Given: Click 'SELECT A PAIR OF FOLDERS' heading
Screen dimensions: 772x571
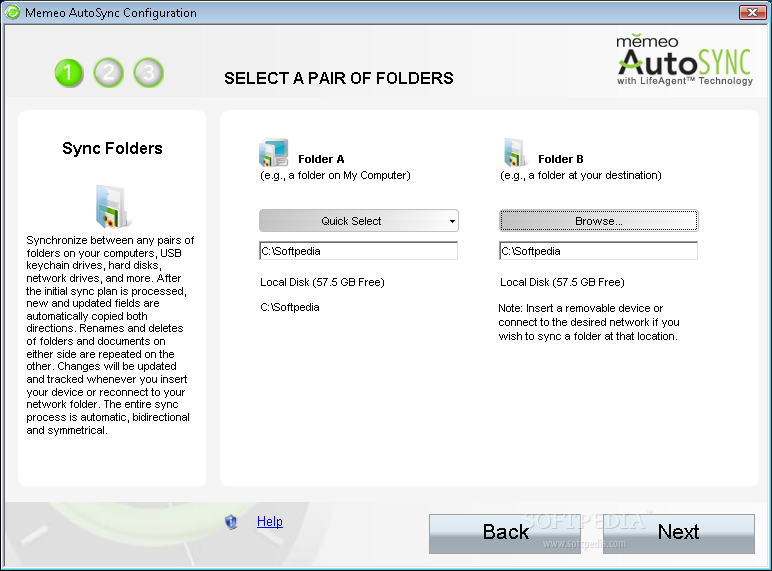Looking at the screenshot, I should click(339, 78).
